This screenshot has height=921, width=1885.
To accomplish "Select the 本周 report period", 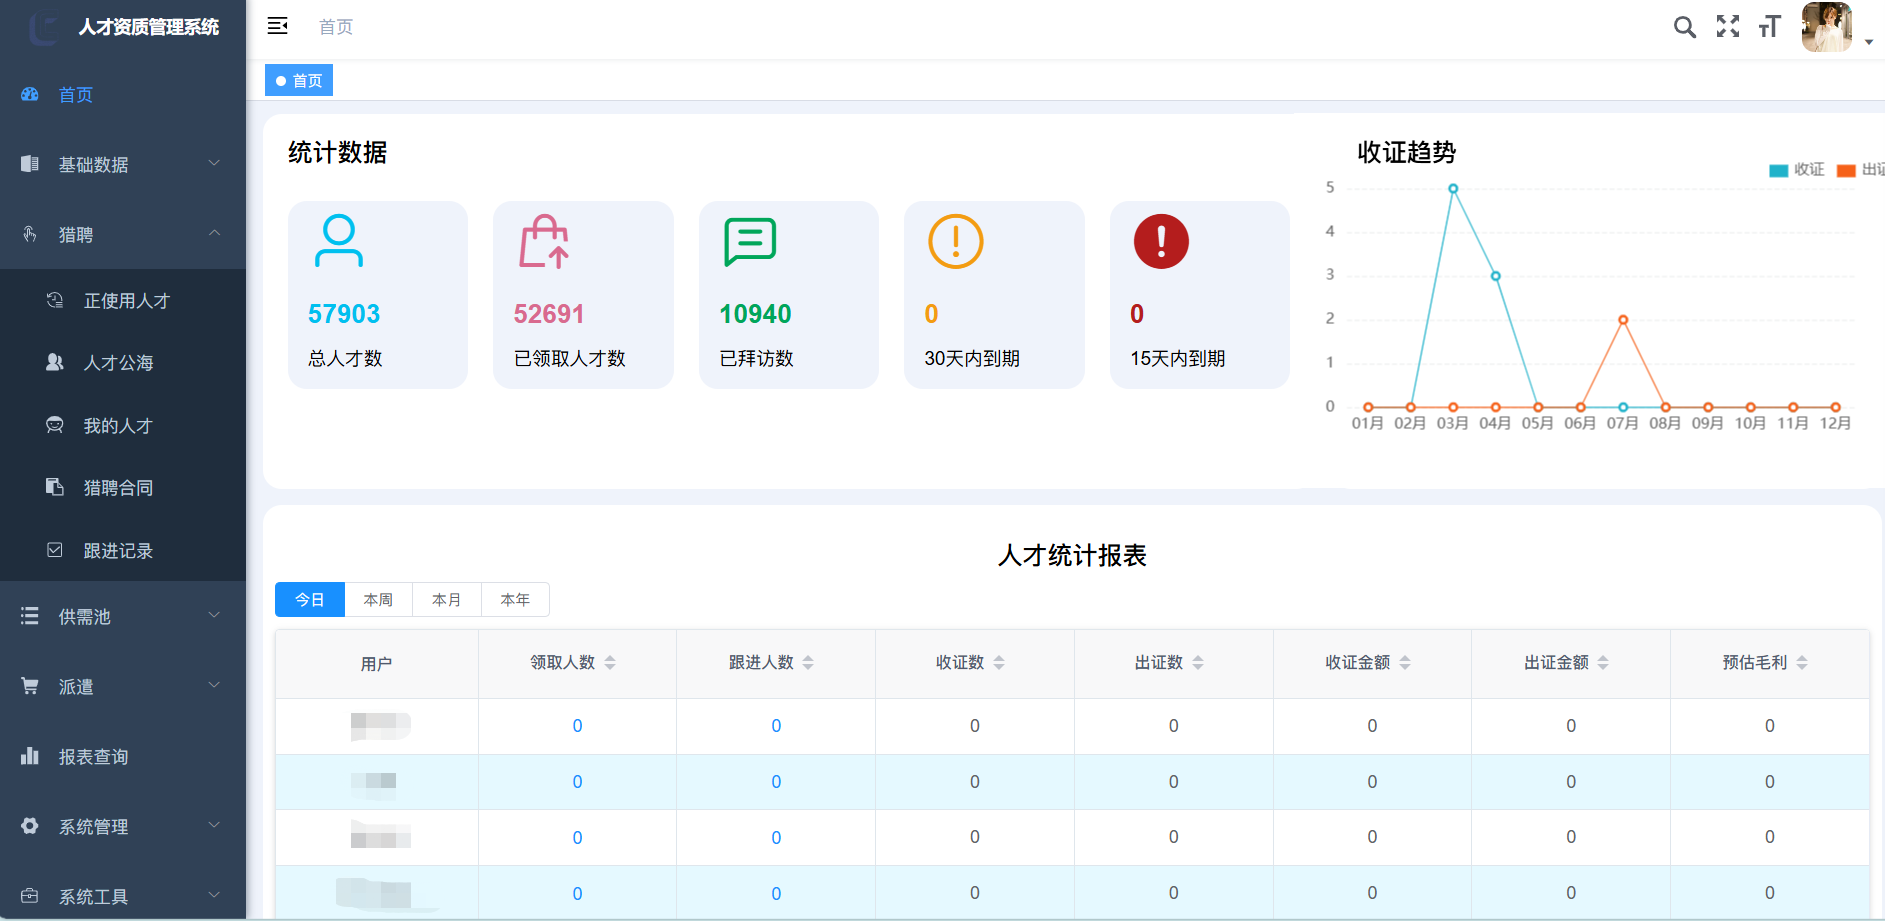I will (x=378, y=599).
